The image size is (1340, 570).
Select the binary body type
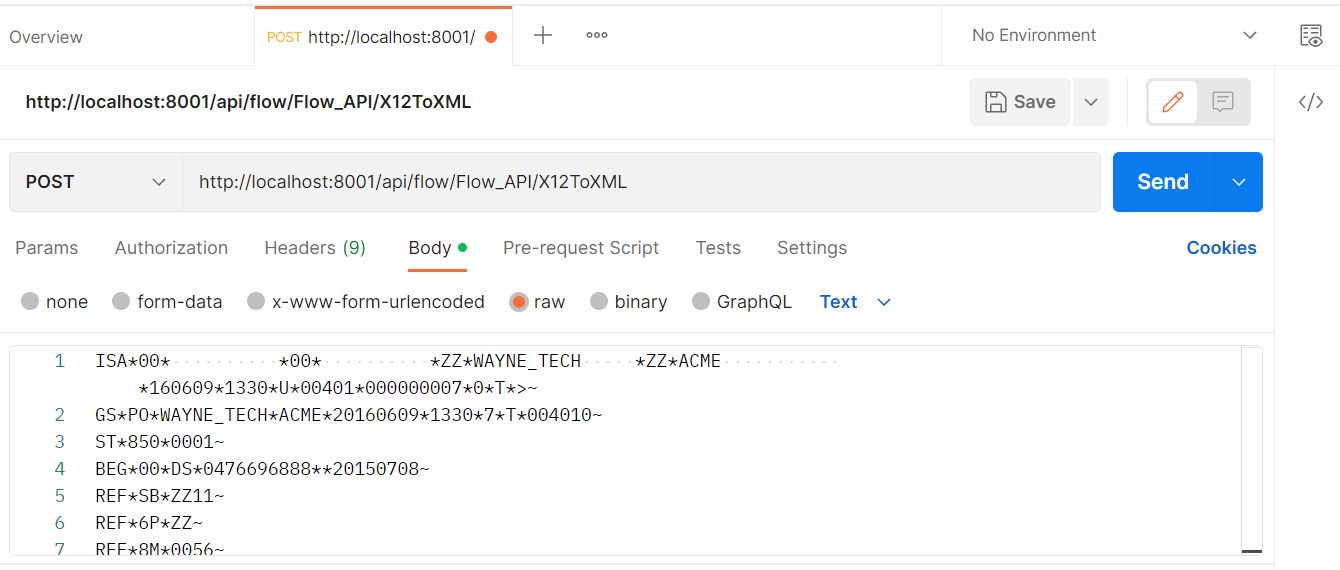(x=599, y=302)
